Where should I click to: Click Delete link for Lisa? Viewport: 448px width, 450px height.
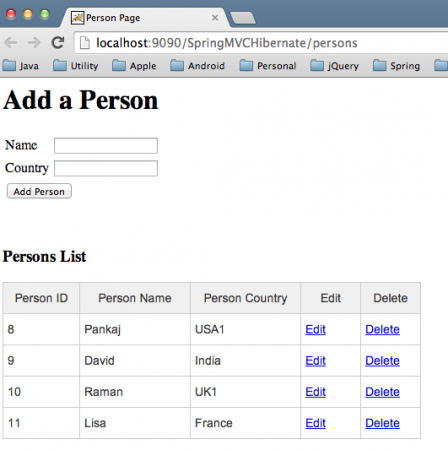pos(382,423)
